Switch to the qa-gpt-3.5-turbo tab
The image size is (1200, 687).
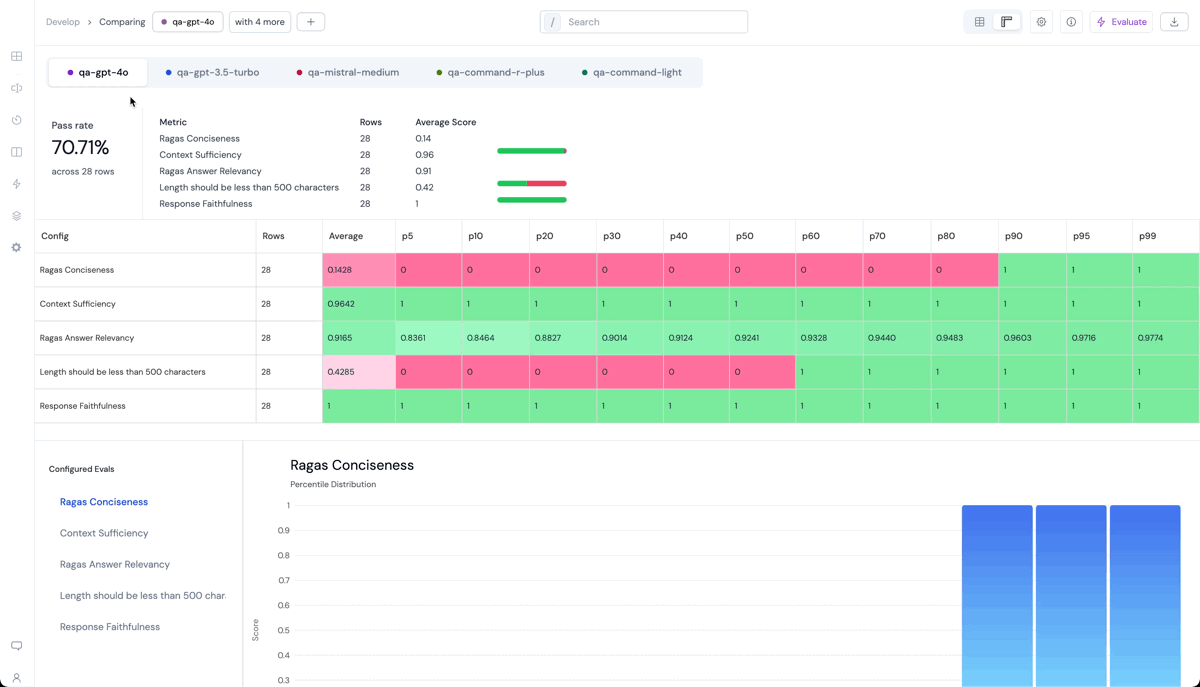point(212,72)
